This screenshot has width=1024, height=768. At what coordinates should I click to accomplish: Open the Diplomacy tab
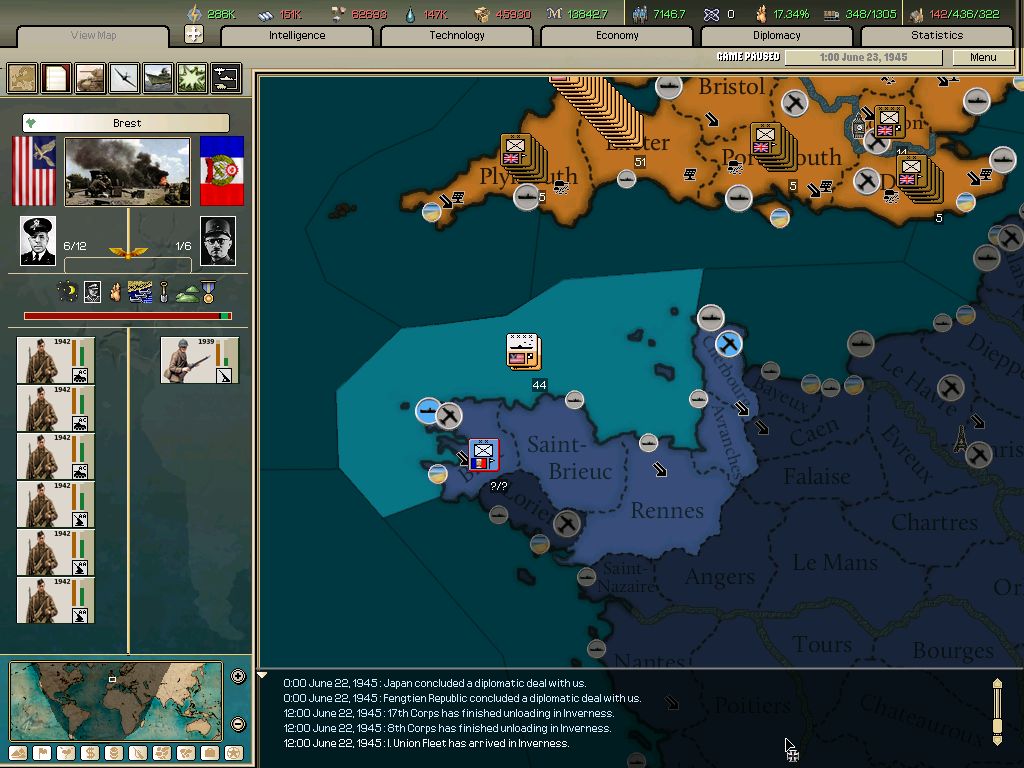(777, 35)
